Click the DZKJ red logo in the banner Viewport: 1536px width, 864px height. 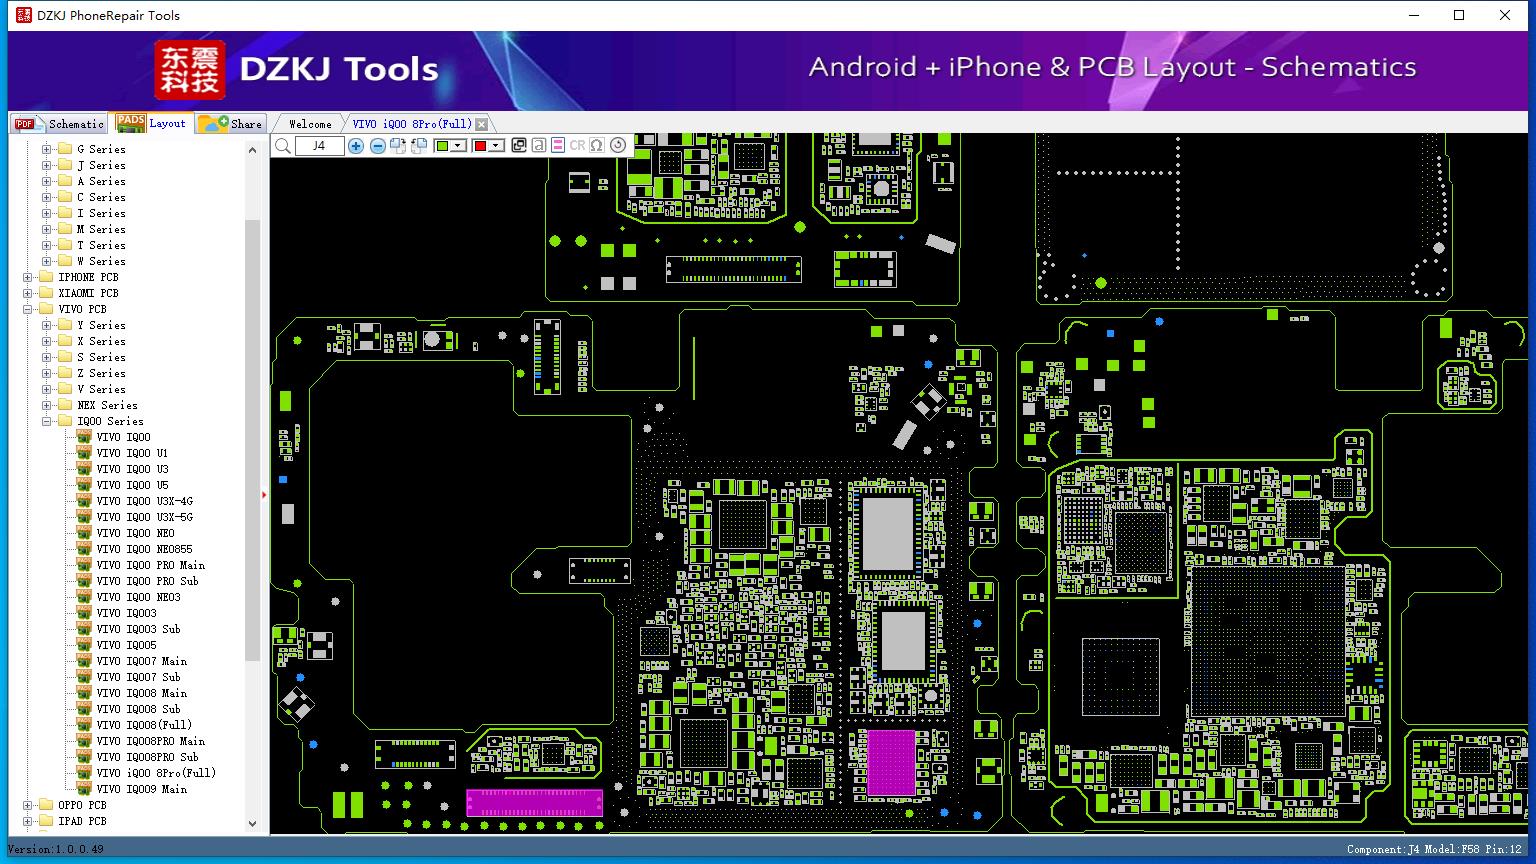point(189,70)
